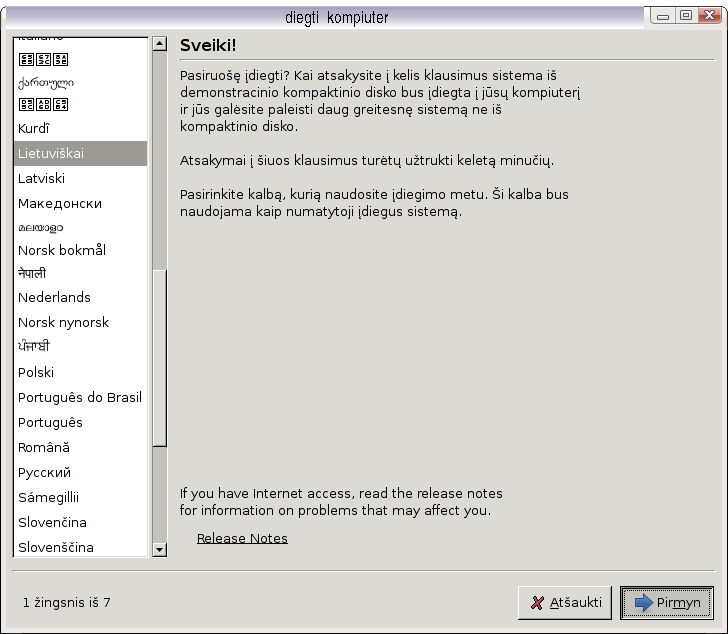This screenshot has height=634, width=728.
Task: Pick Norsk bokmål from the list
Action: pos(61,250)
